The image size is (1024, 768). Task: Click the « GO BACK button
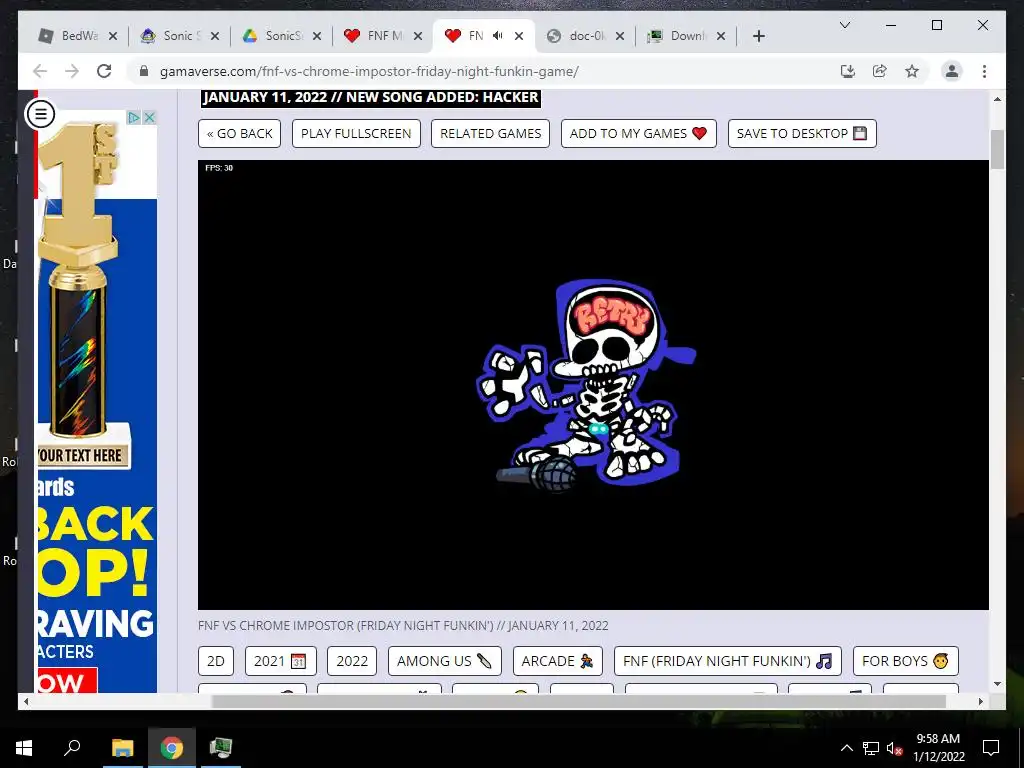[240, 133]
